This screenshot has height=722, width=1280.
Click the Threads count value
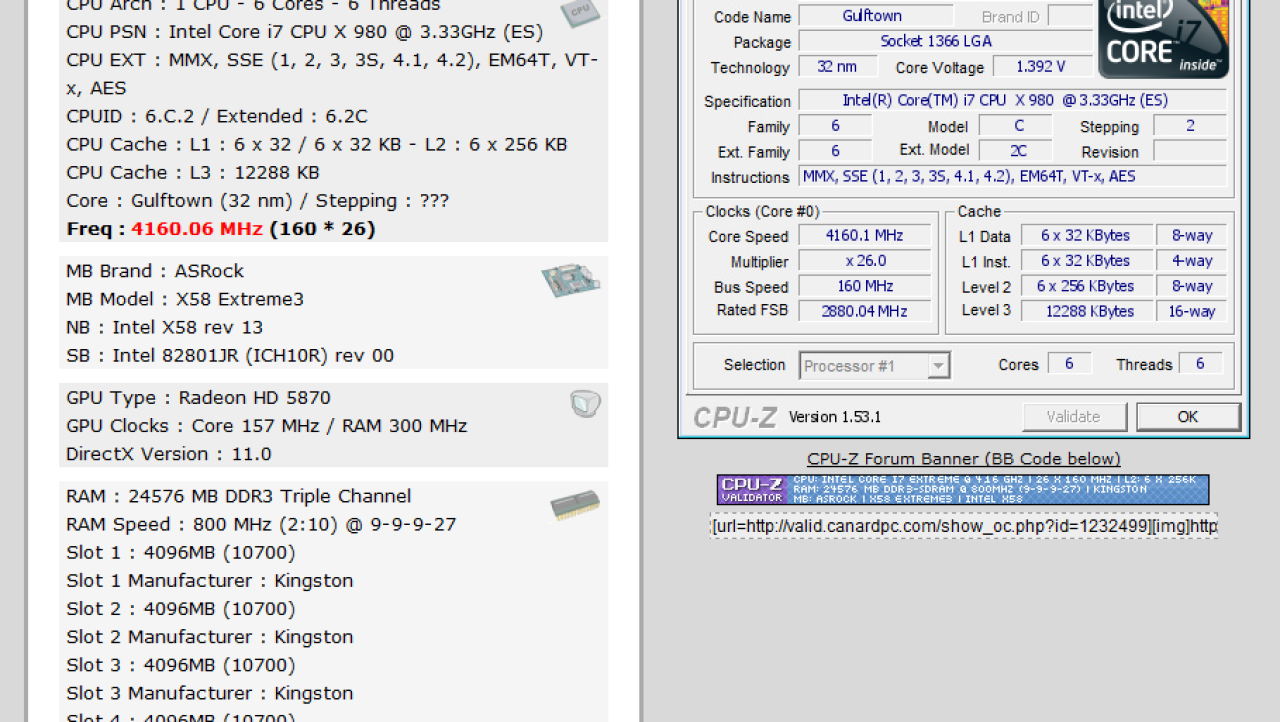(1200, 364)
